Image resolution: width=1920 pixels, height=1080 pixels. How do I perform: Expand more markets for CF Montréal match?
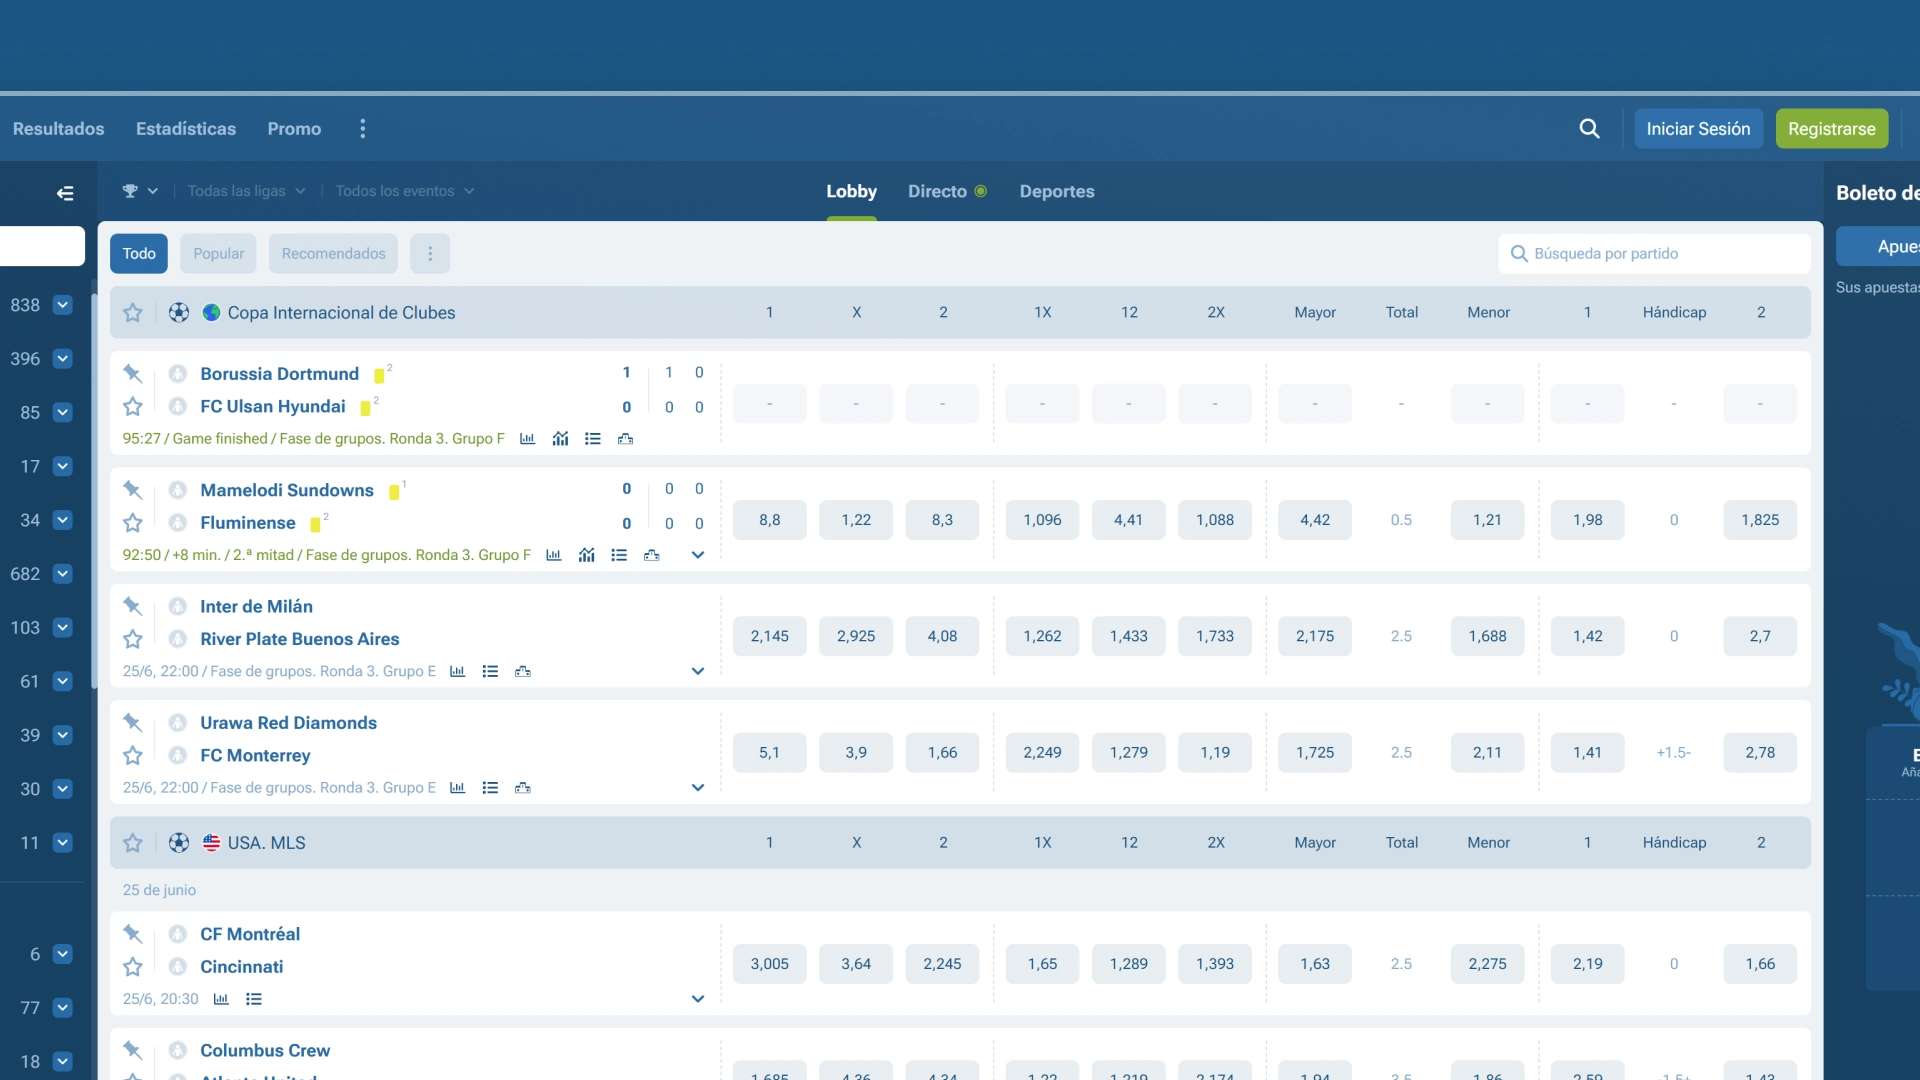click(698, 999)
